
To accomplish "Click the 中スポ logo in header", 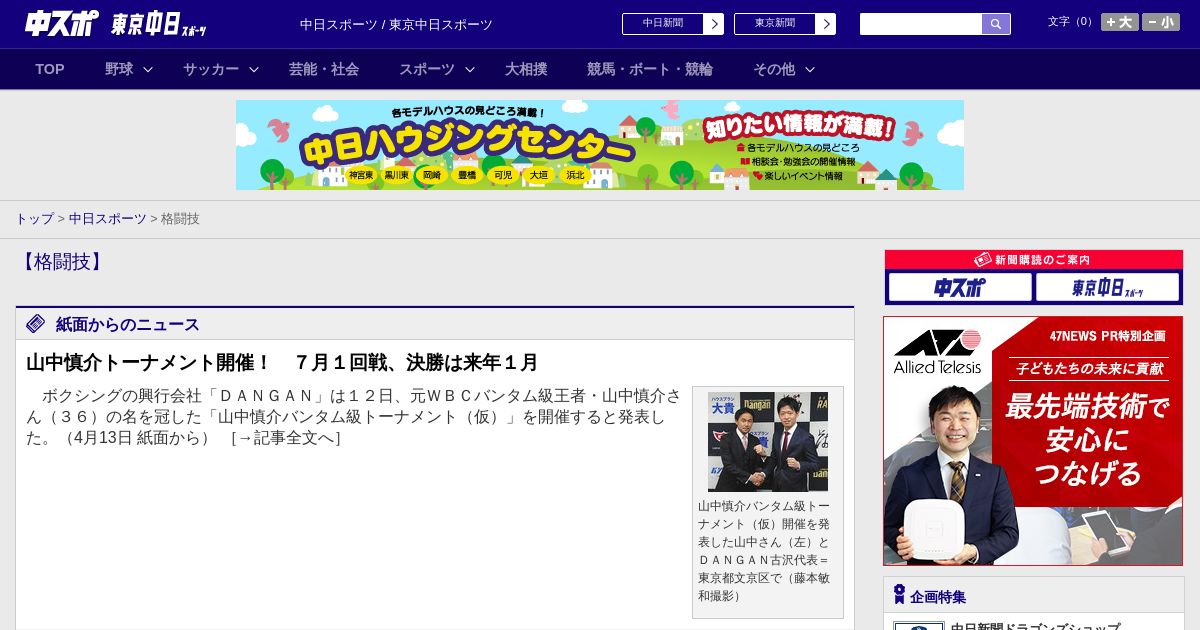I will 61,24.
